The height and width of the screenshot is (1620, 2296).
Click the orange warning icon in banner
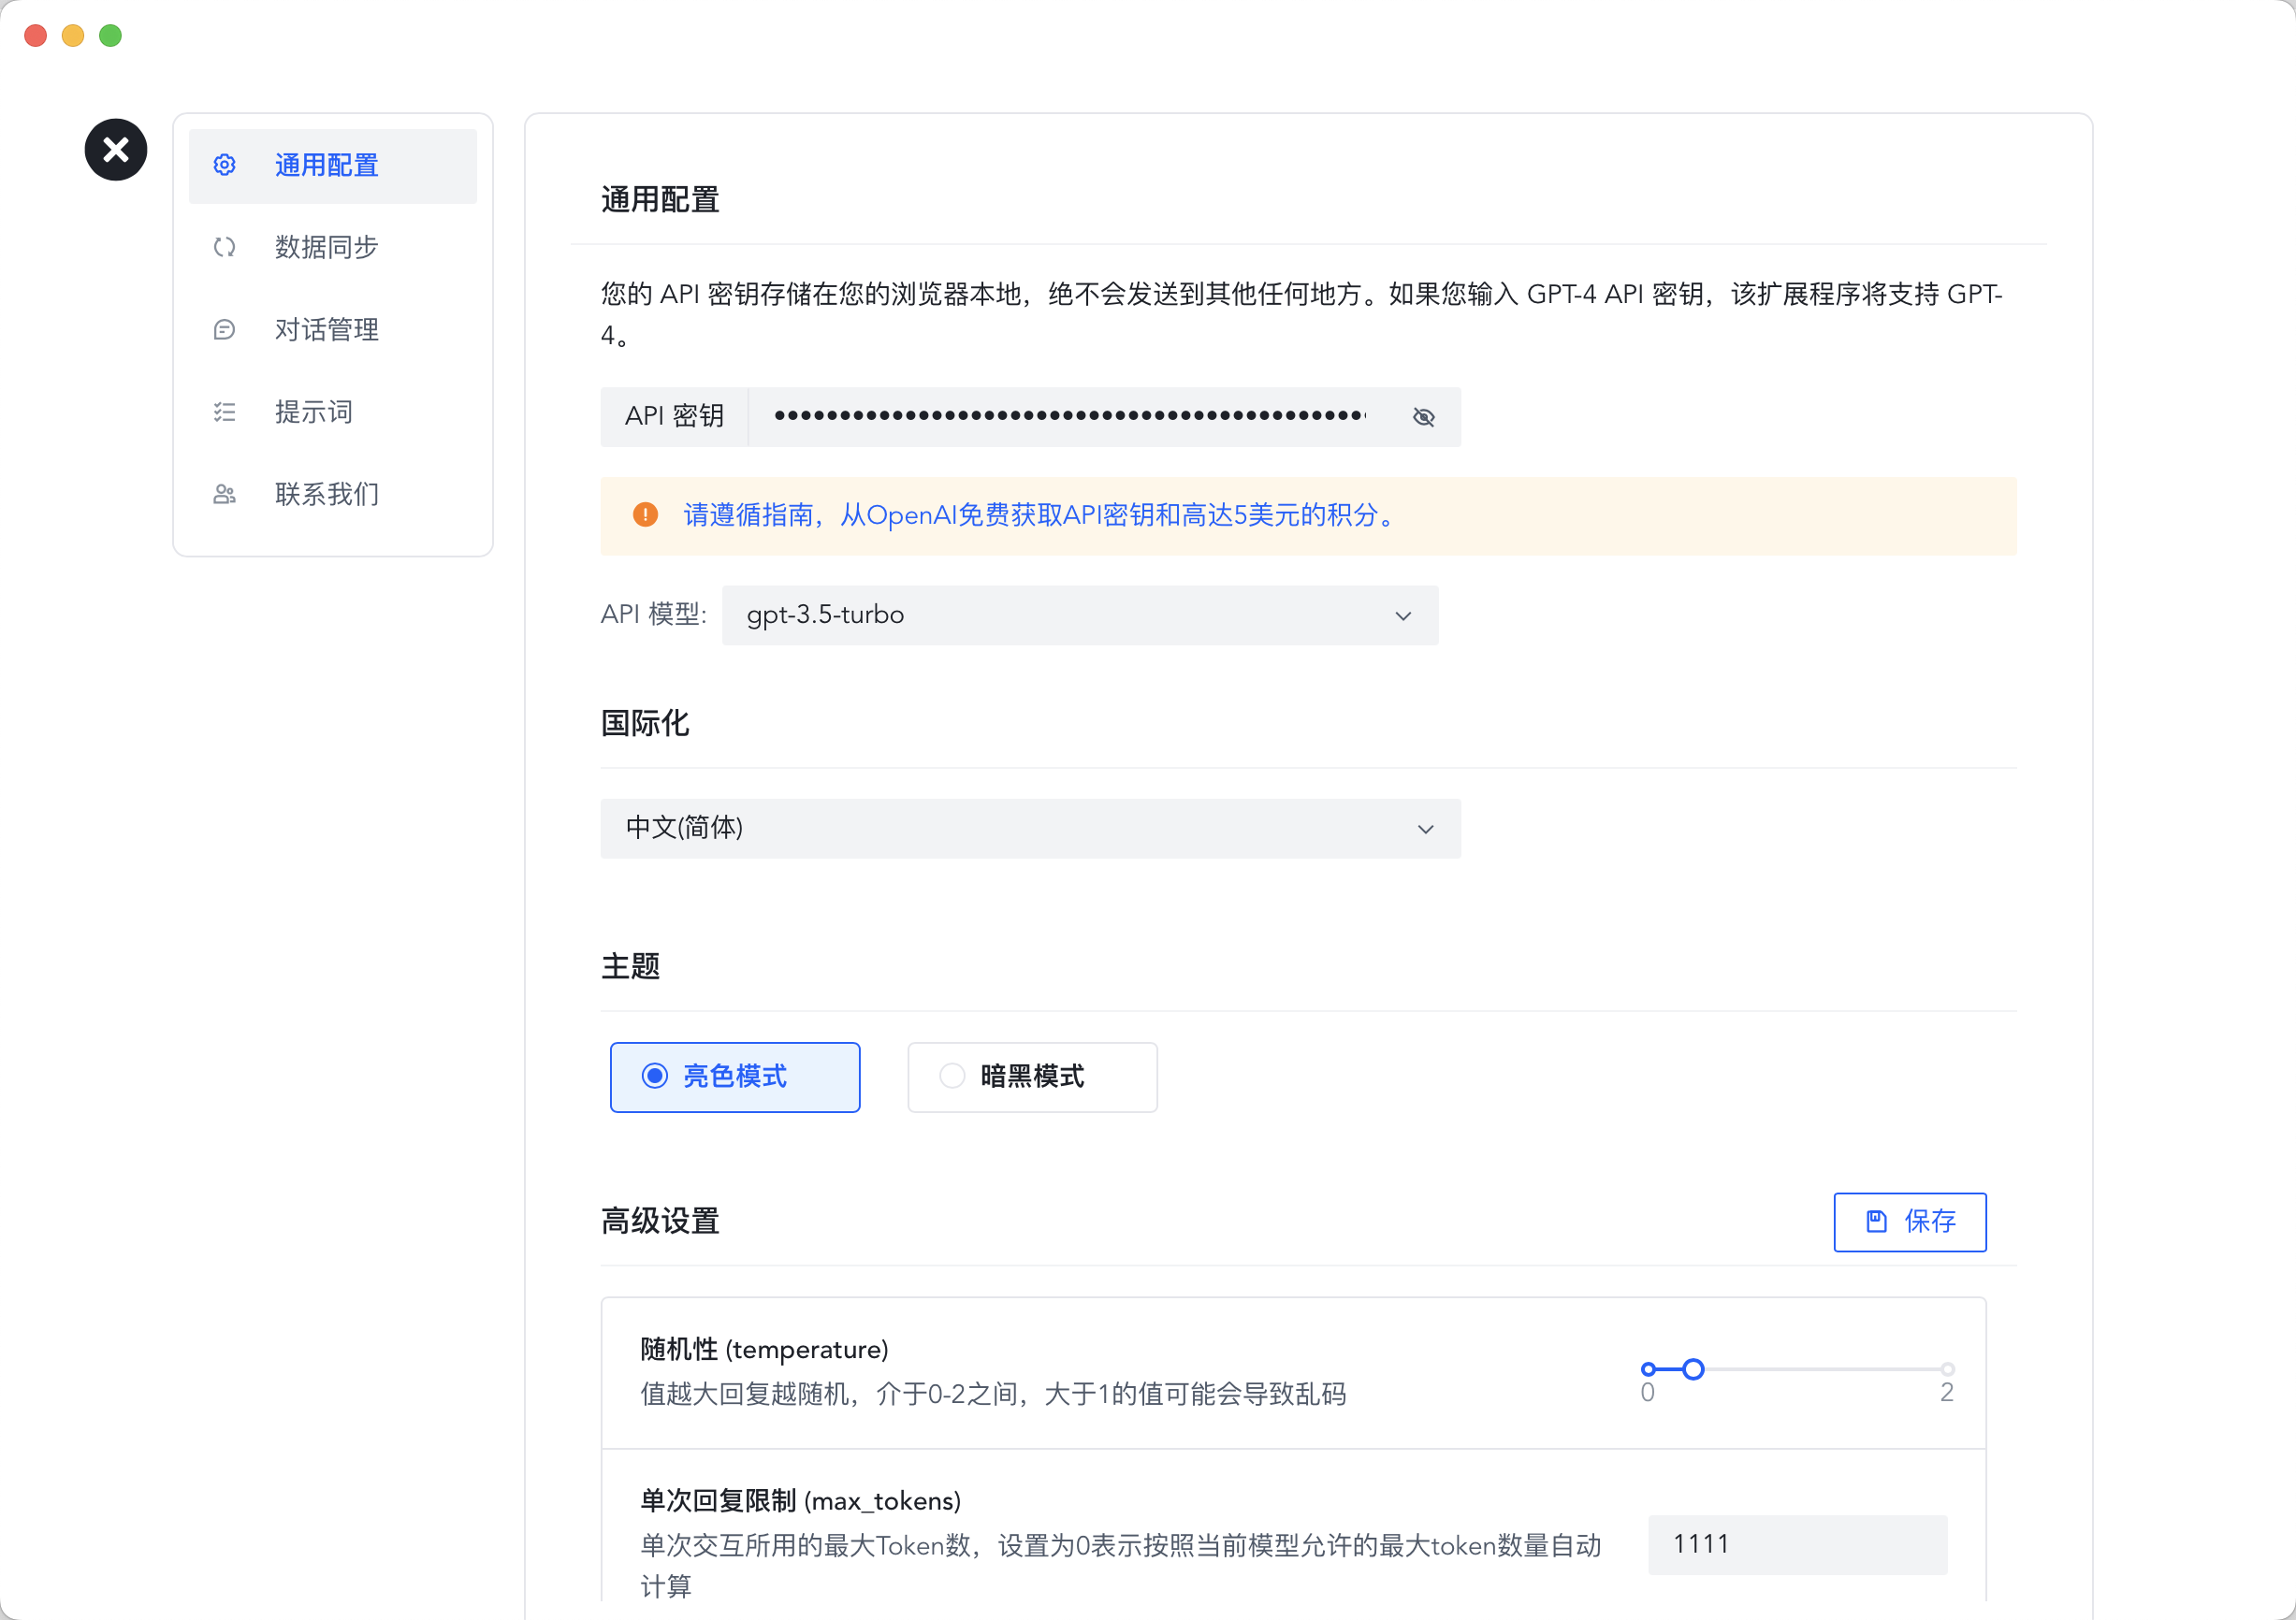click(646, 515)
